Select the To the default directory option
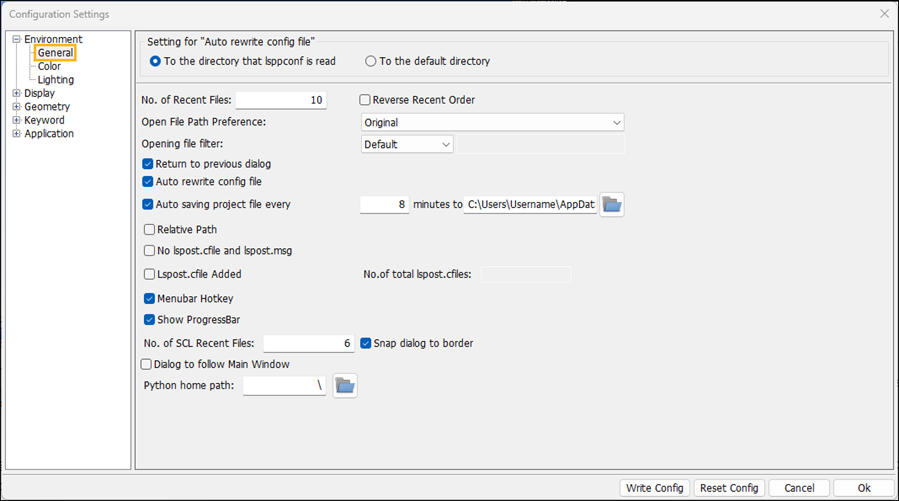 click(371, 61)
